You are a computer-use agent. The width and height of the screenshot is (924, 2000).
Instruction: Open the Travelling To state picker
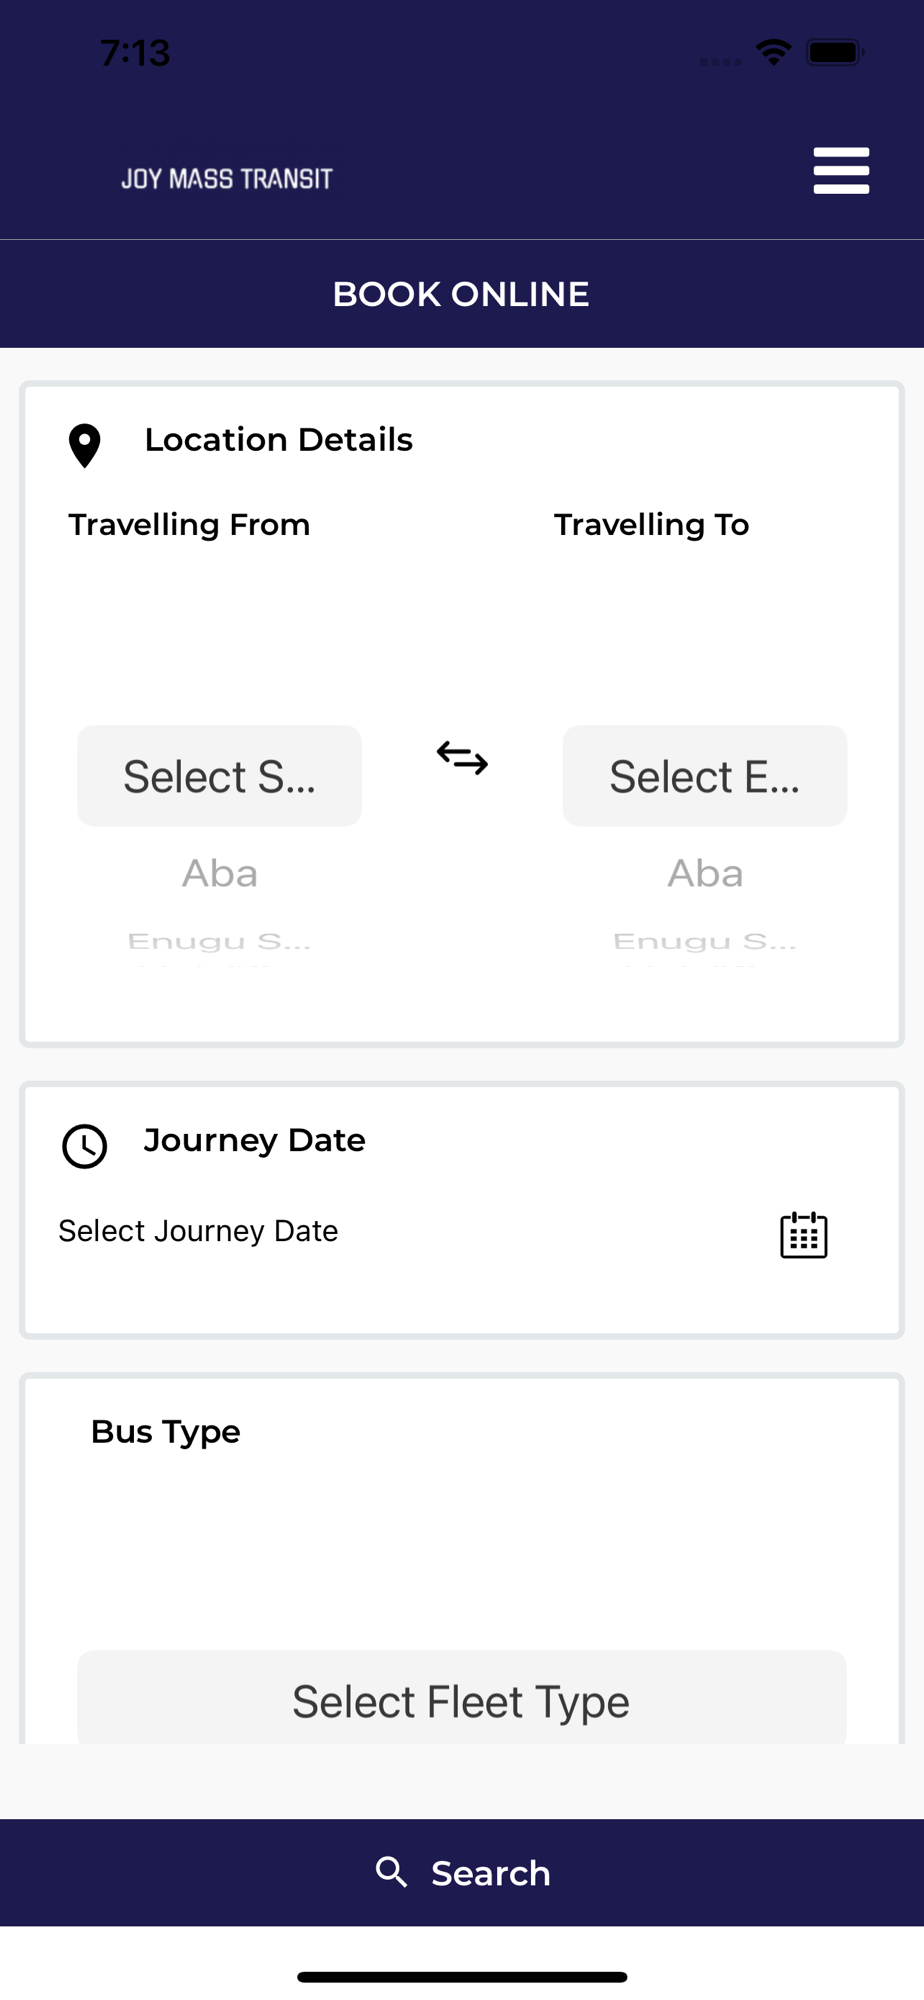tap(705, 776)
